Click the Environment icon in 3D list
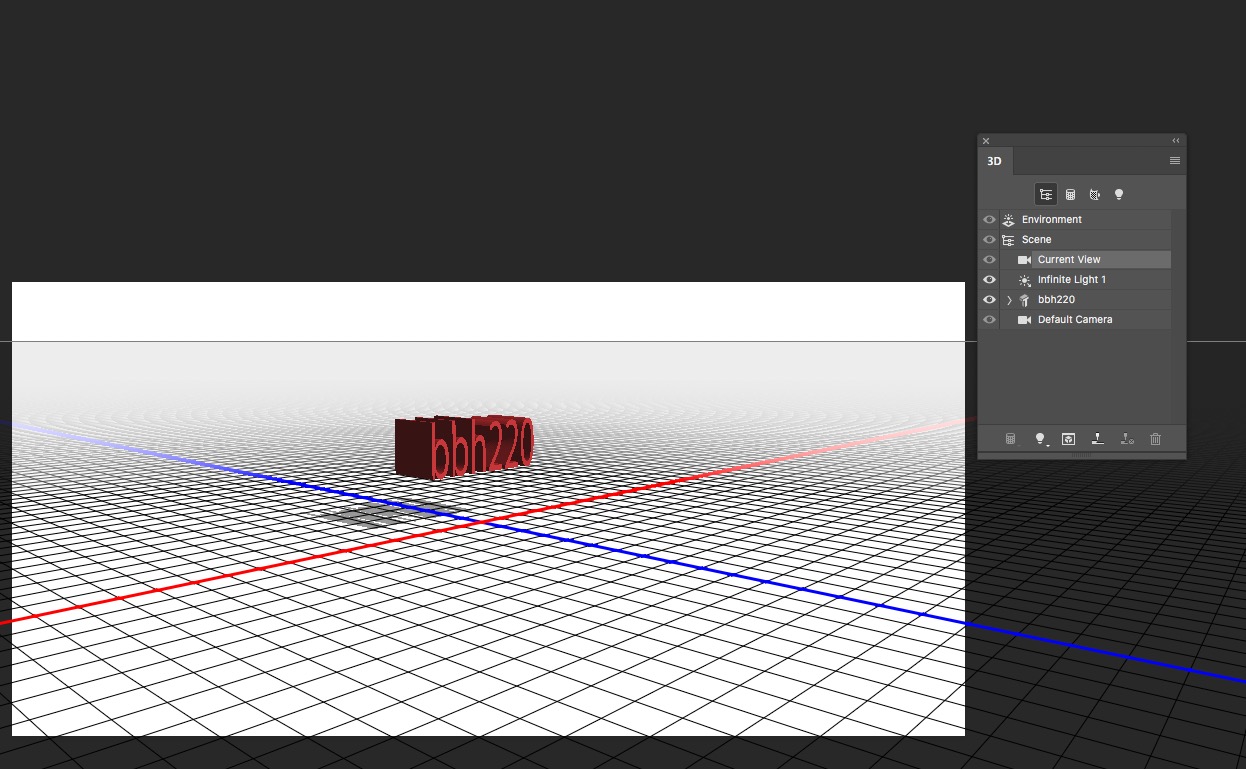Screen dimensions: 1246x769 (1008, 220)
